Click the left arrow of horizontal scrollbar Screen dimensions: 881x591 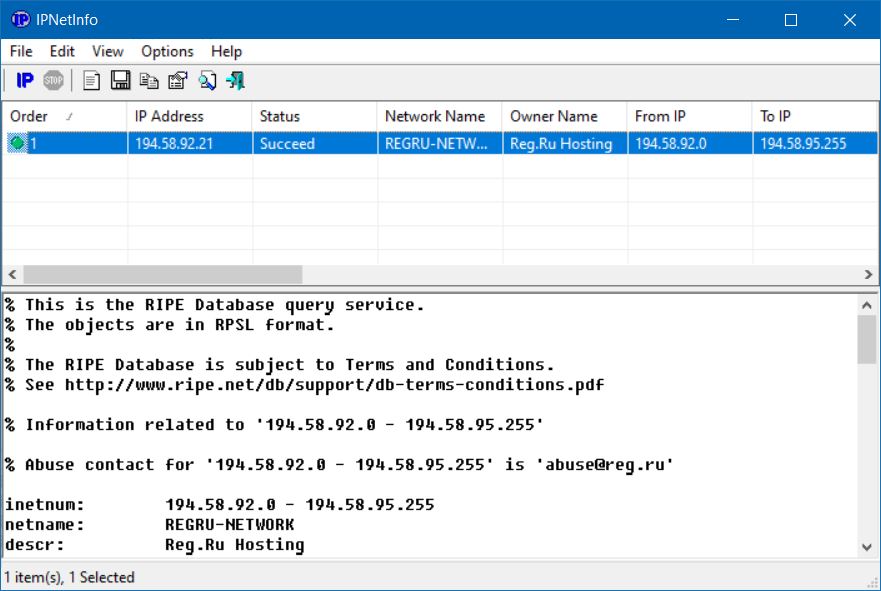12,275
